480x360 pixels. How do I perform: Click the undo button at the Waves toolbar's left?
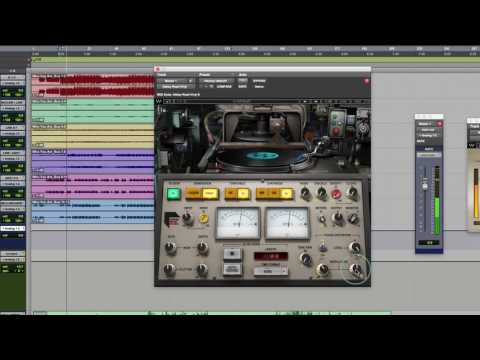click(x=167, y=101)
